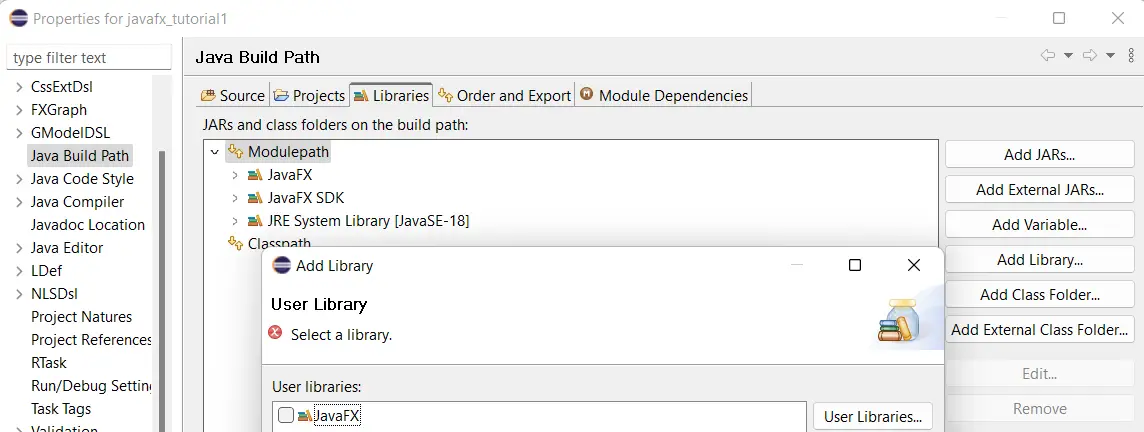The image size is (1144, 432).
Task: Open the Module Dependencies tab
Action: 663,96
